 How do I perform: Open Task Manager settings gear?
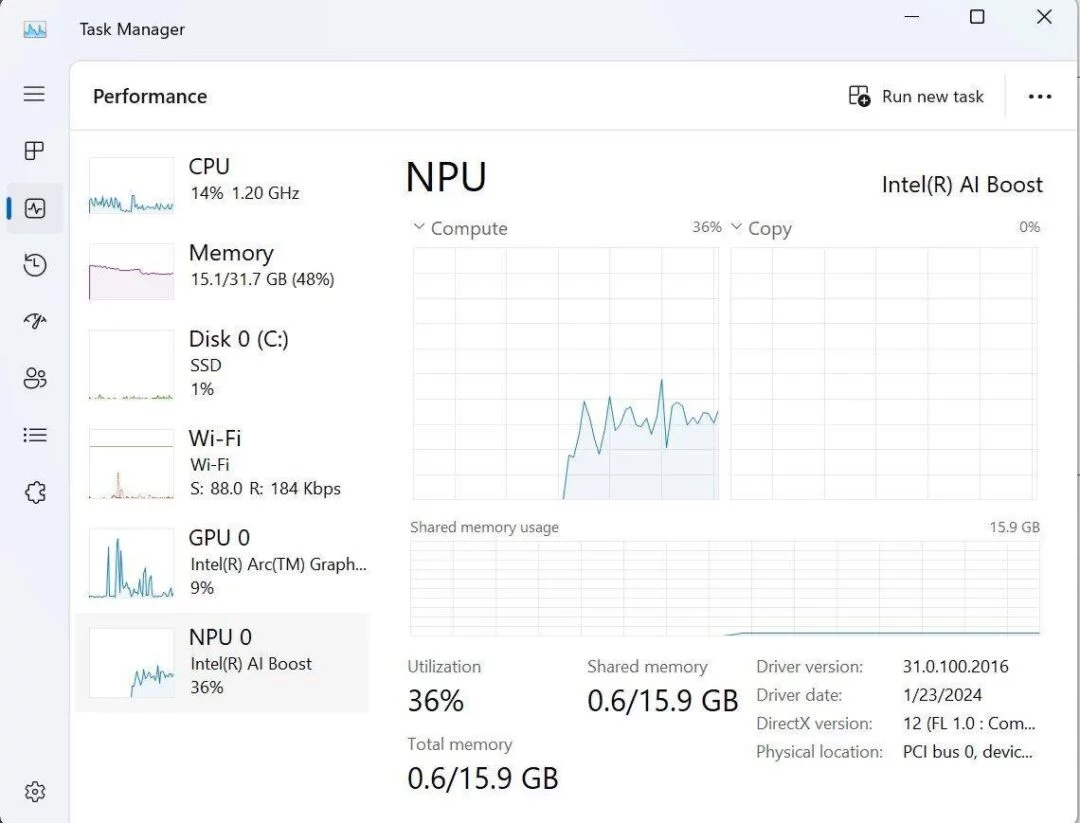click(x=33, y=790)
